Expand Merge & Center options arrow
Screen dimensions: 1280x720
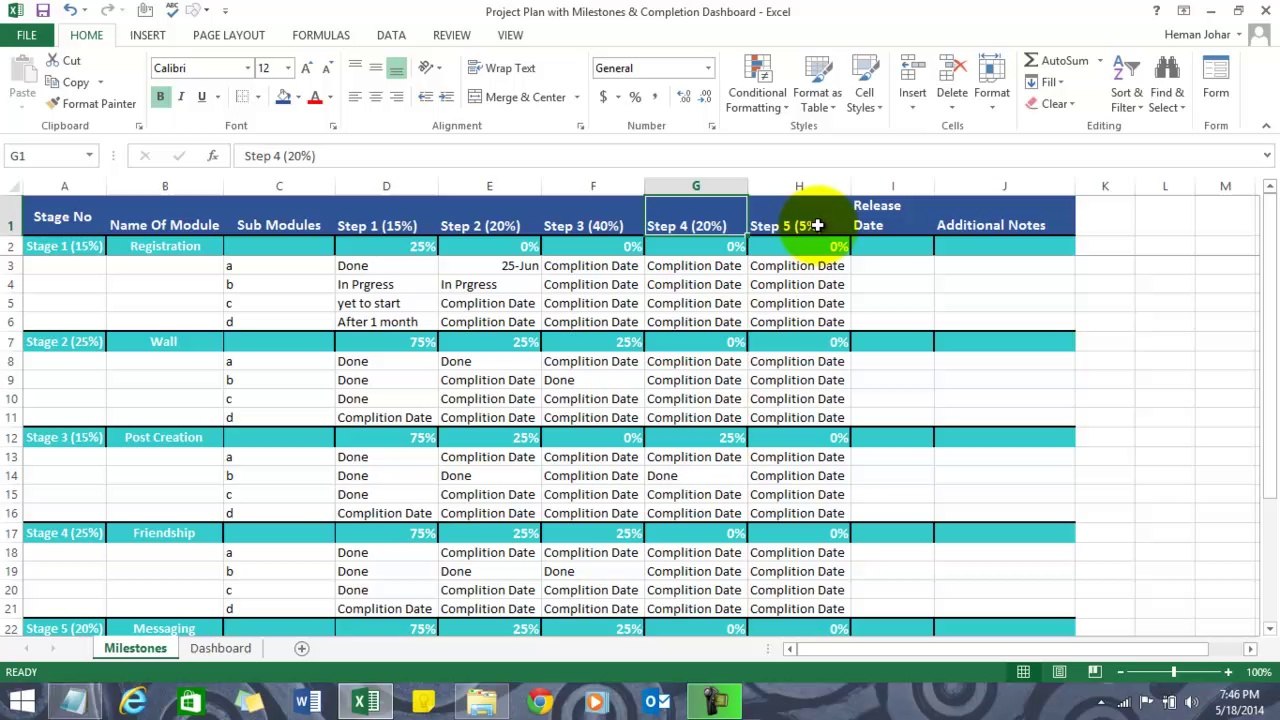(x=577, y=97)
